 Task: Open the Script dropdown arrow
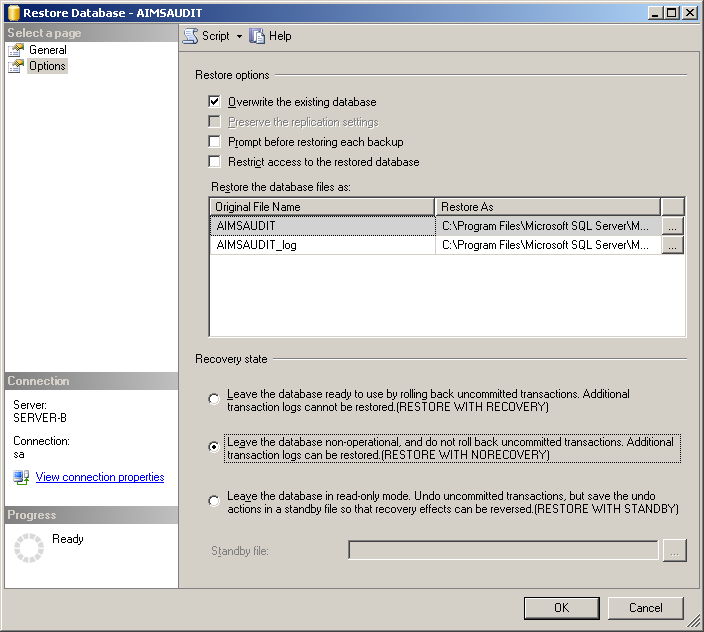pyautogui.click(x=240, y=36)
